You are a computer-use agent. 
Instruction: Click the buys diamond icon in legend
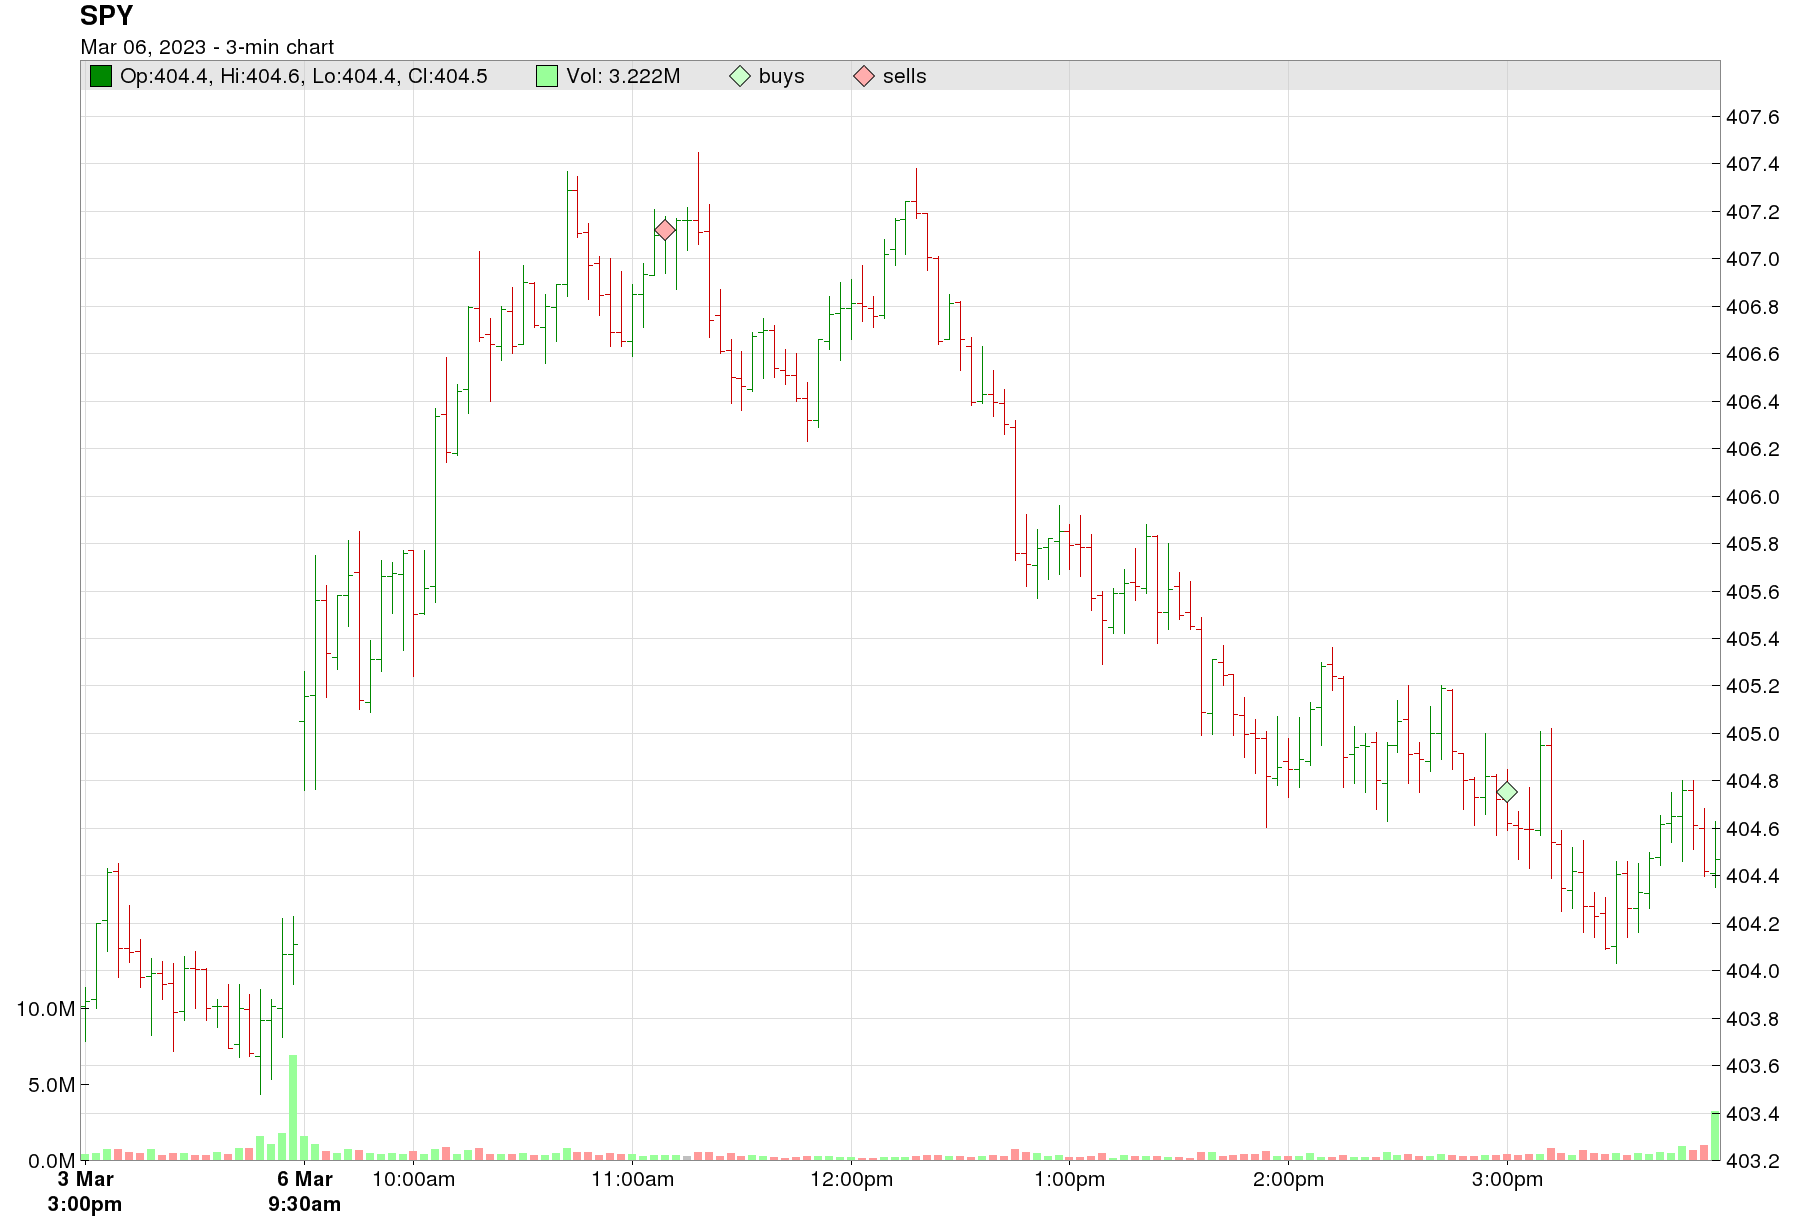740,76
